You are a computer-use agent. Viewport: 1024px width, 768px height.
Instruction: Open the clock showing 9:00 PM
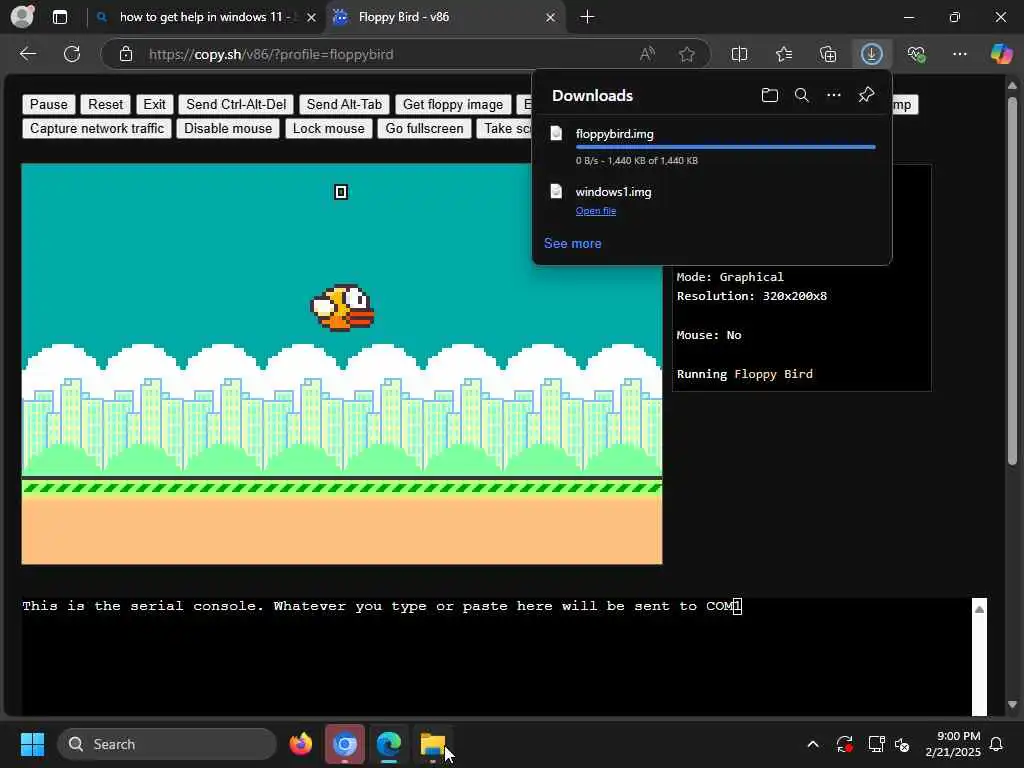[953, 744]
